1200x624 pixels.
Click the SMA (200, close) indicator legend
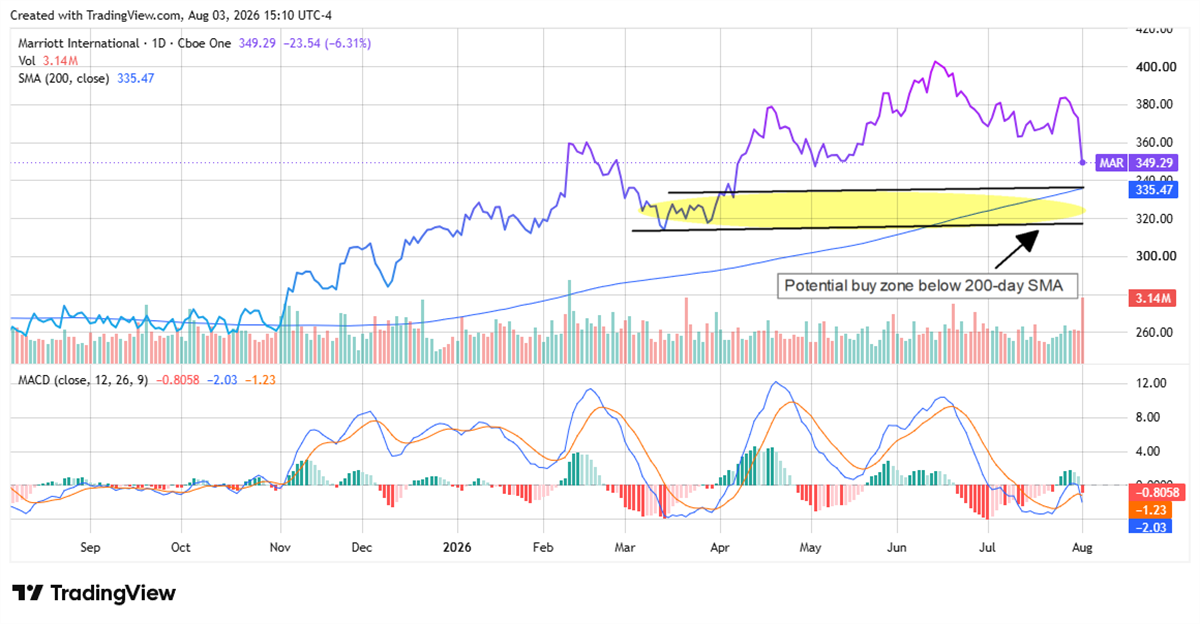point(65,76)
